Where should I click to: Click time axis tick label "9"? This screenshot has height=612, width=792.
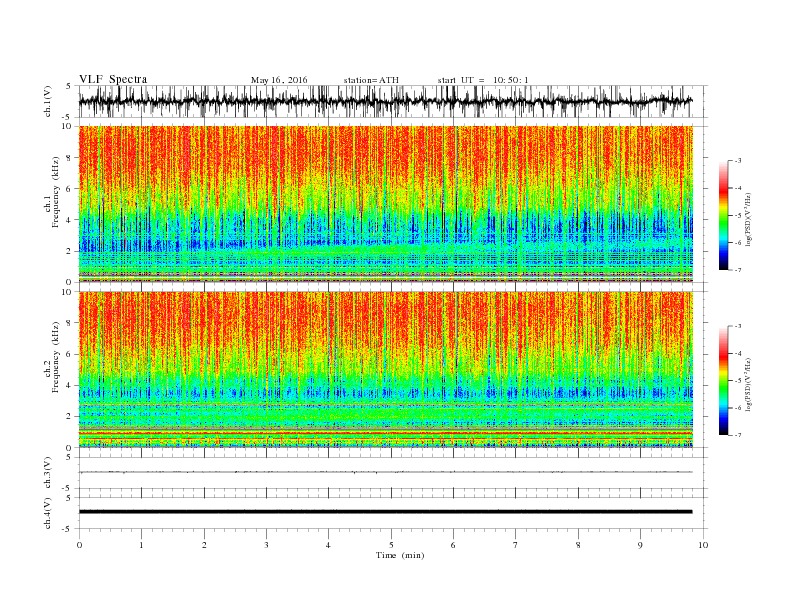[x=640, y=545]
